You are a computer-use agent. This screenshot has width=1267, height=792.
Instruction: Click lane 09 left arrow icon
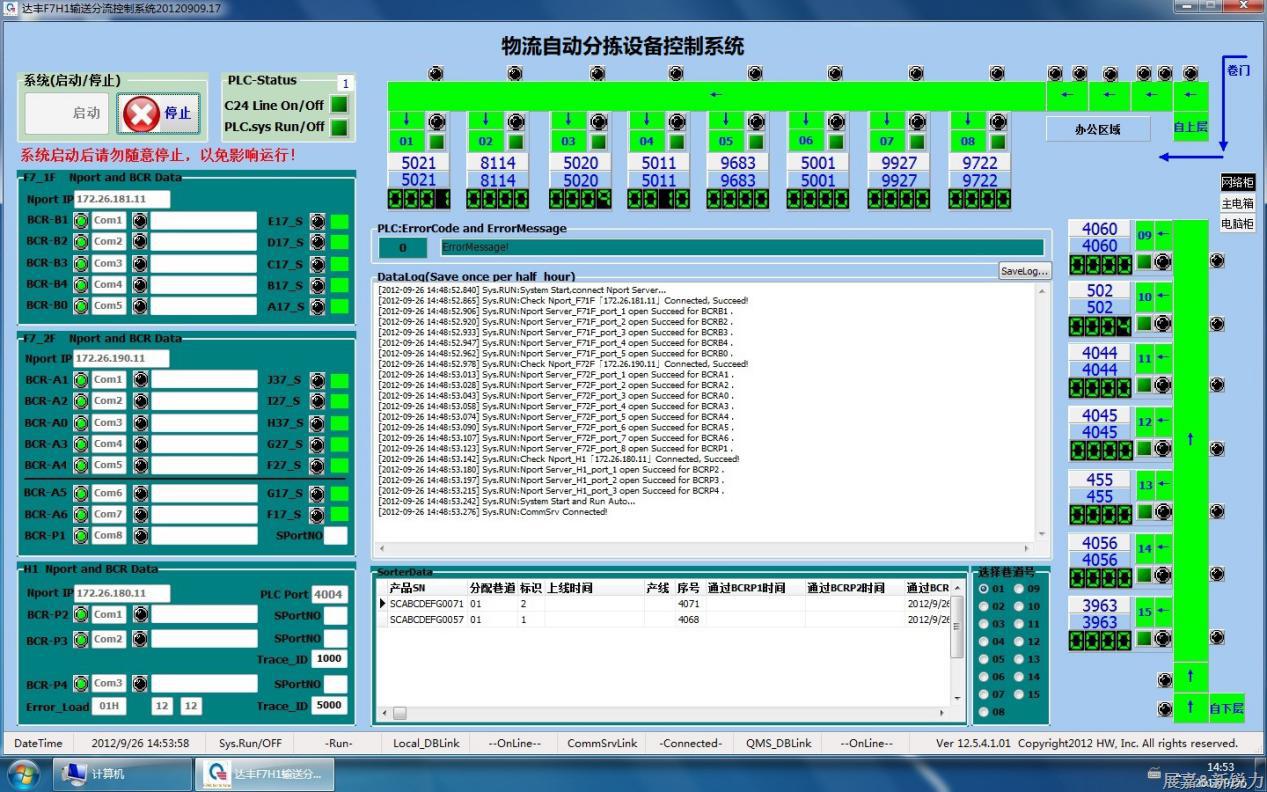click(1163, 236)
